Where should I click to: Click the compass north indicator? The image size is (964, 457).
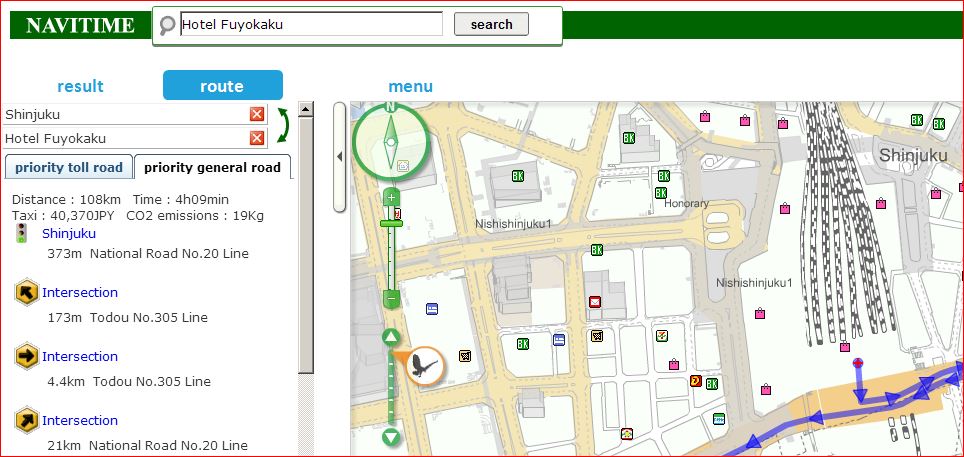click(x=391, y=107)
